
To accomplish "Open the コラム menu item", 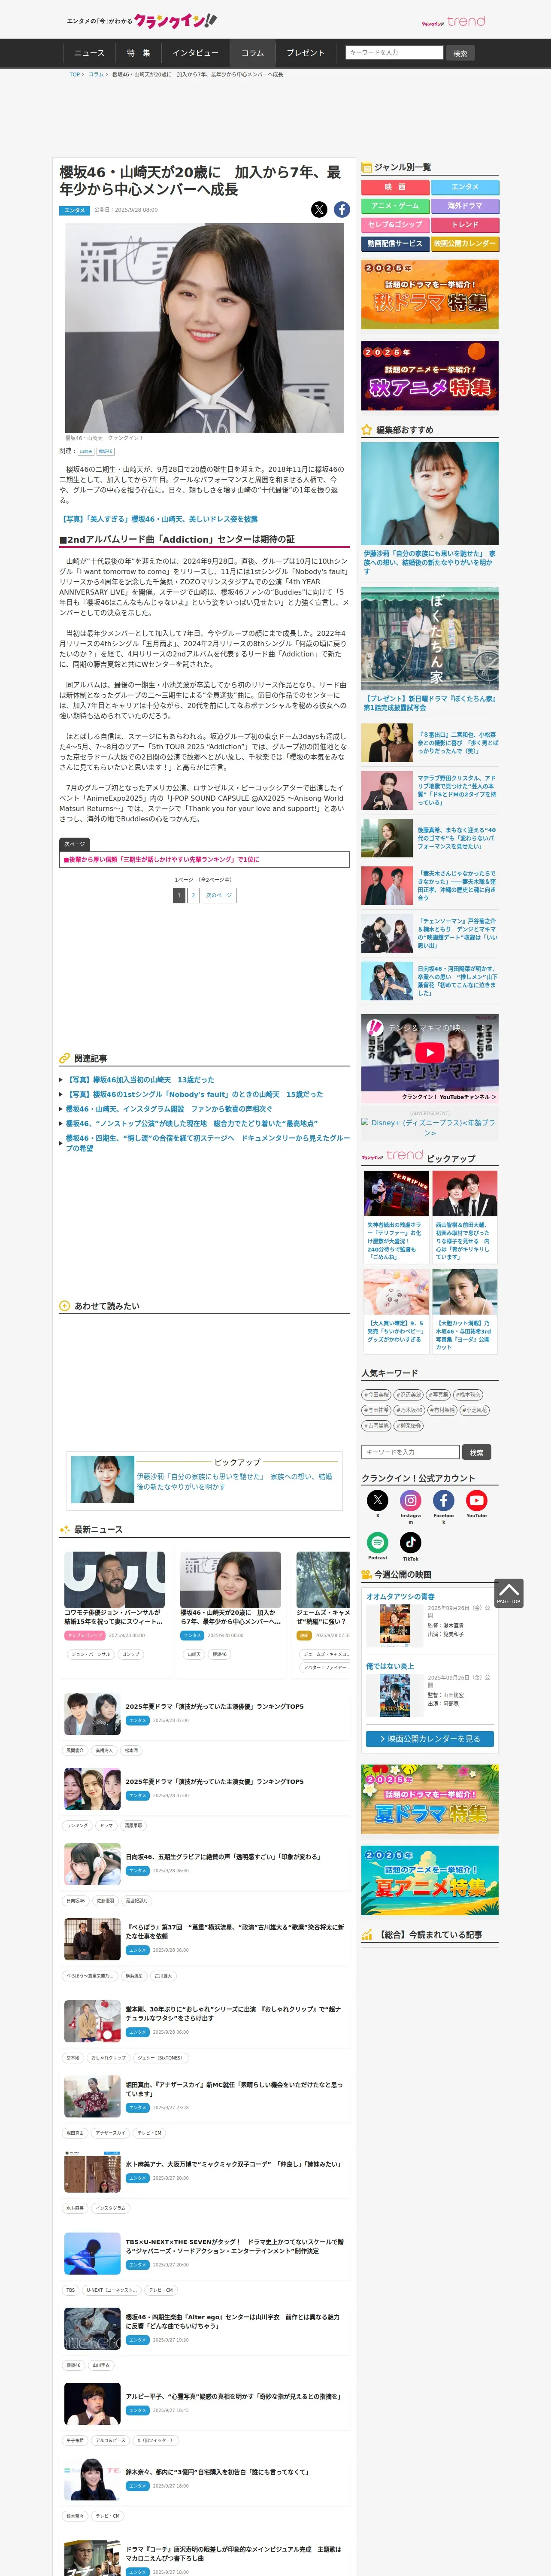I will pyautogui.click(x=253, y=53).
